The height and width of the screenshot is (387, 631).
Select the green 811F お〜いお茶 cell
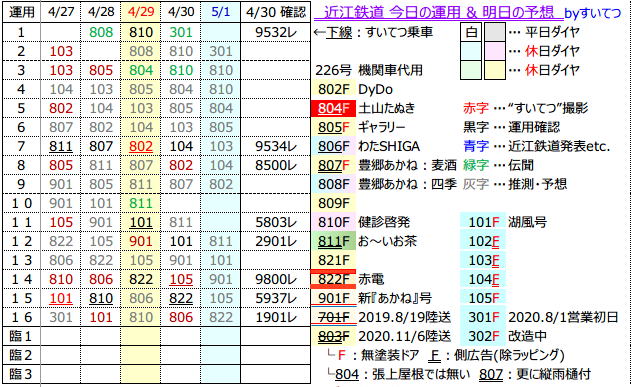(x=333, y=241)
